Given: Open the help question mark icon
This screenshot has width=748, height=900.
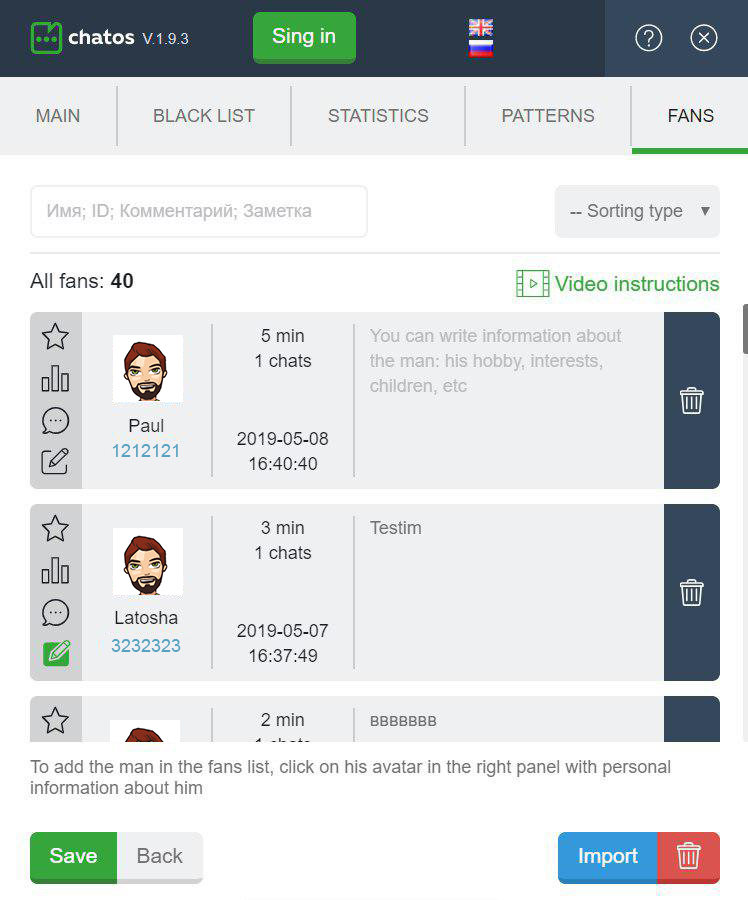Looking at the screenshot, I should (649, 38).
